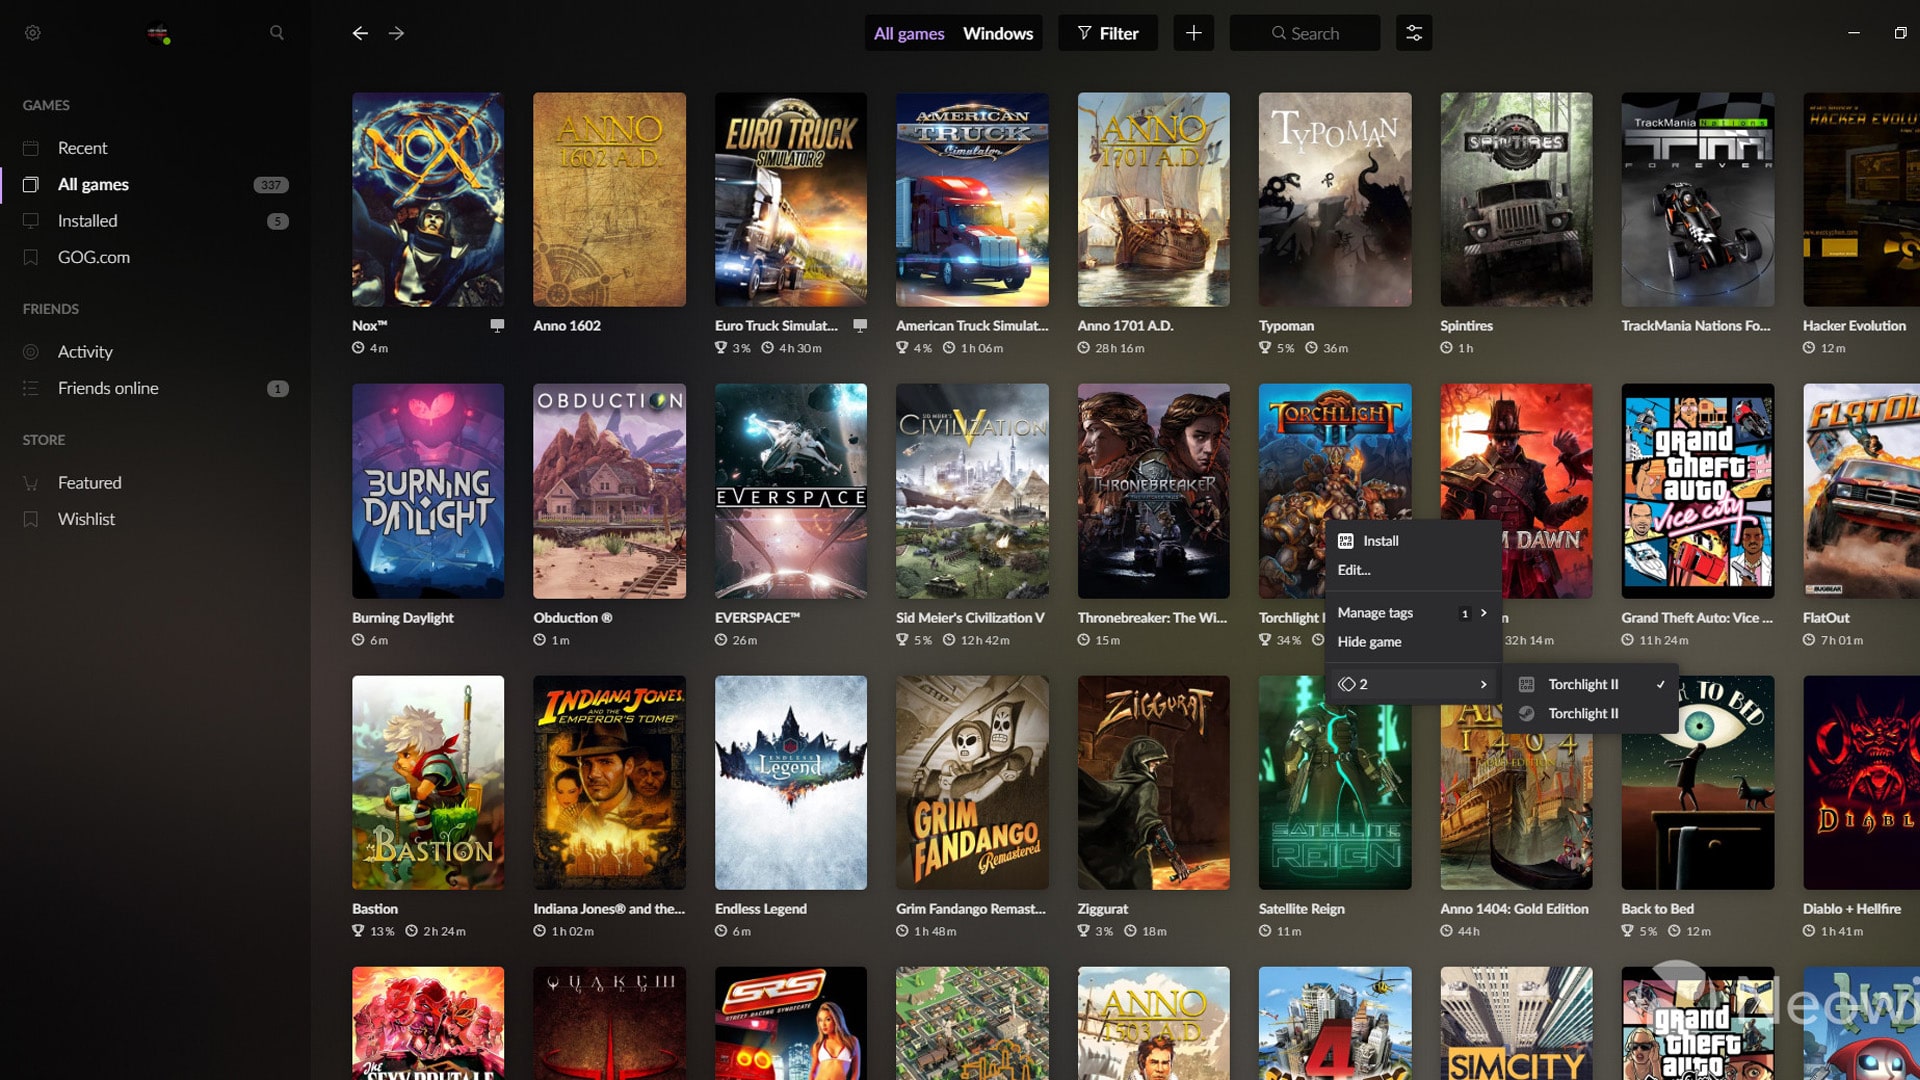Open the Spintires game cover
This screenshot has height=1080, width=1920.
tap(1516, 200)
